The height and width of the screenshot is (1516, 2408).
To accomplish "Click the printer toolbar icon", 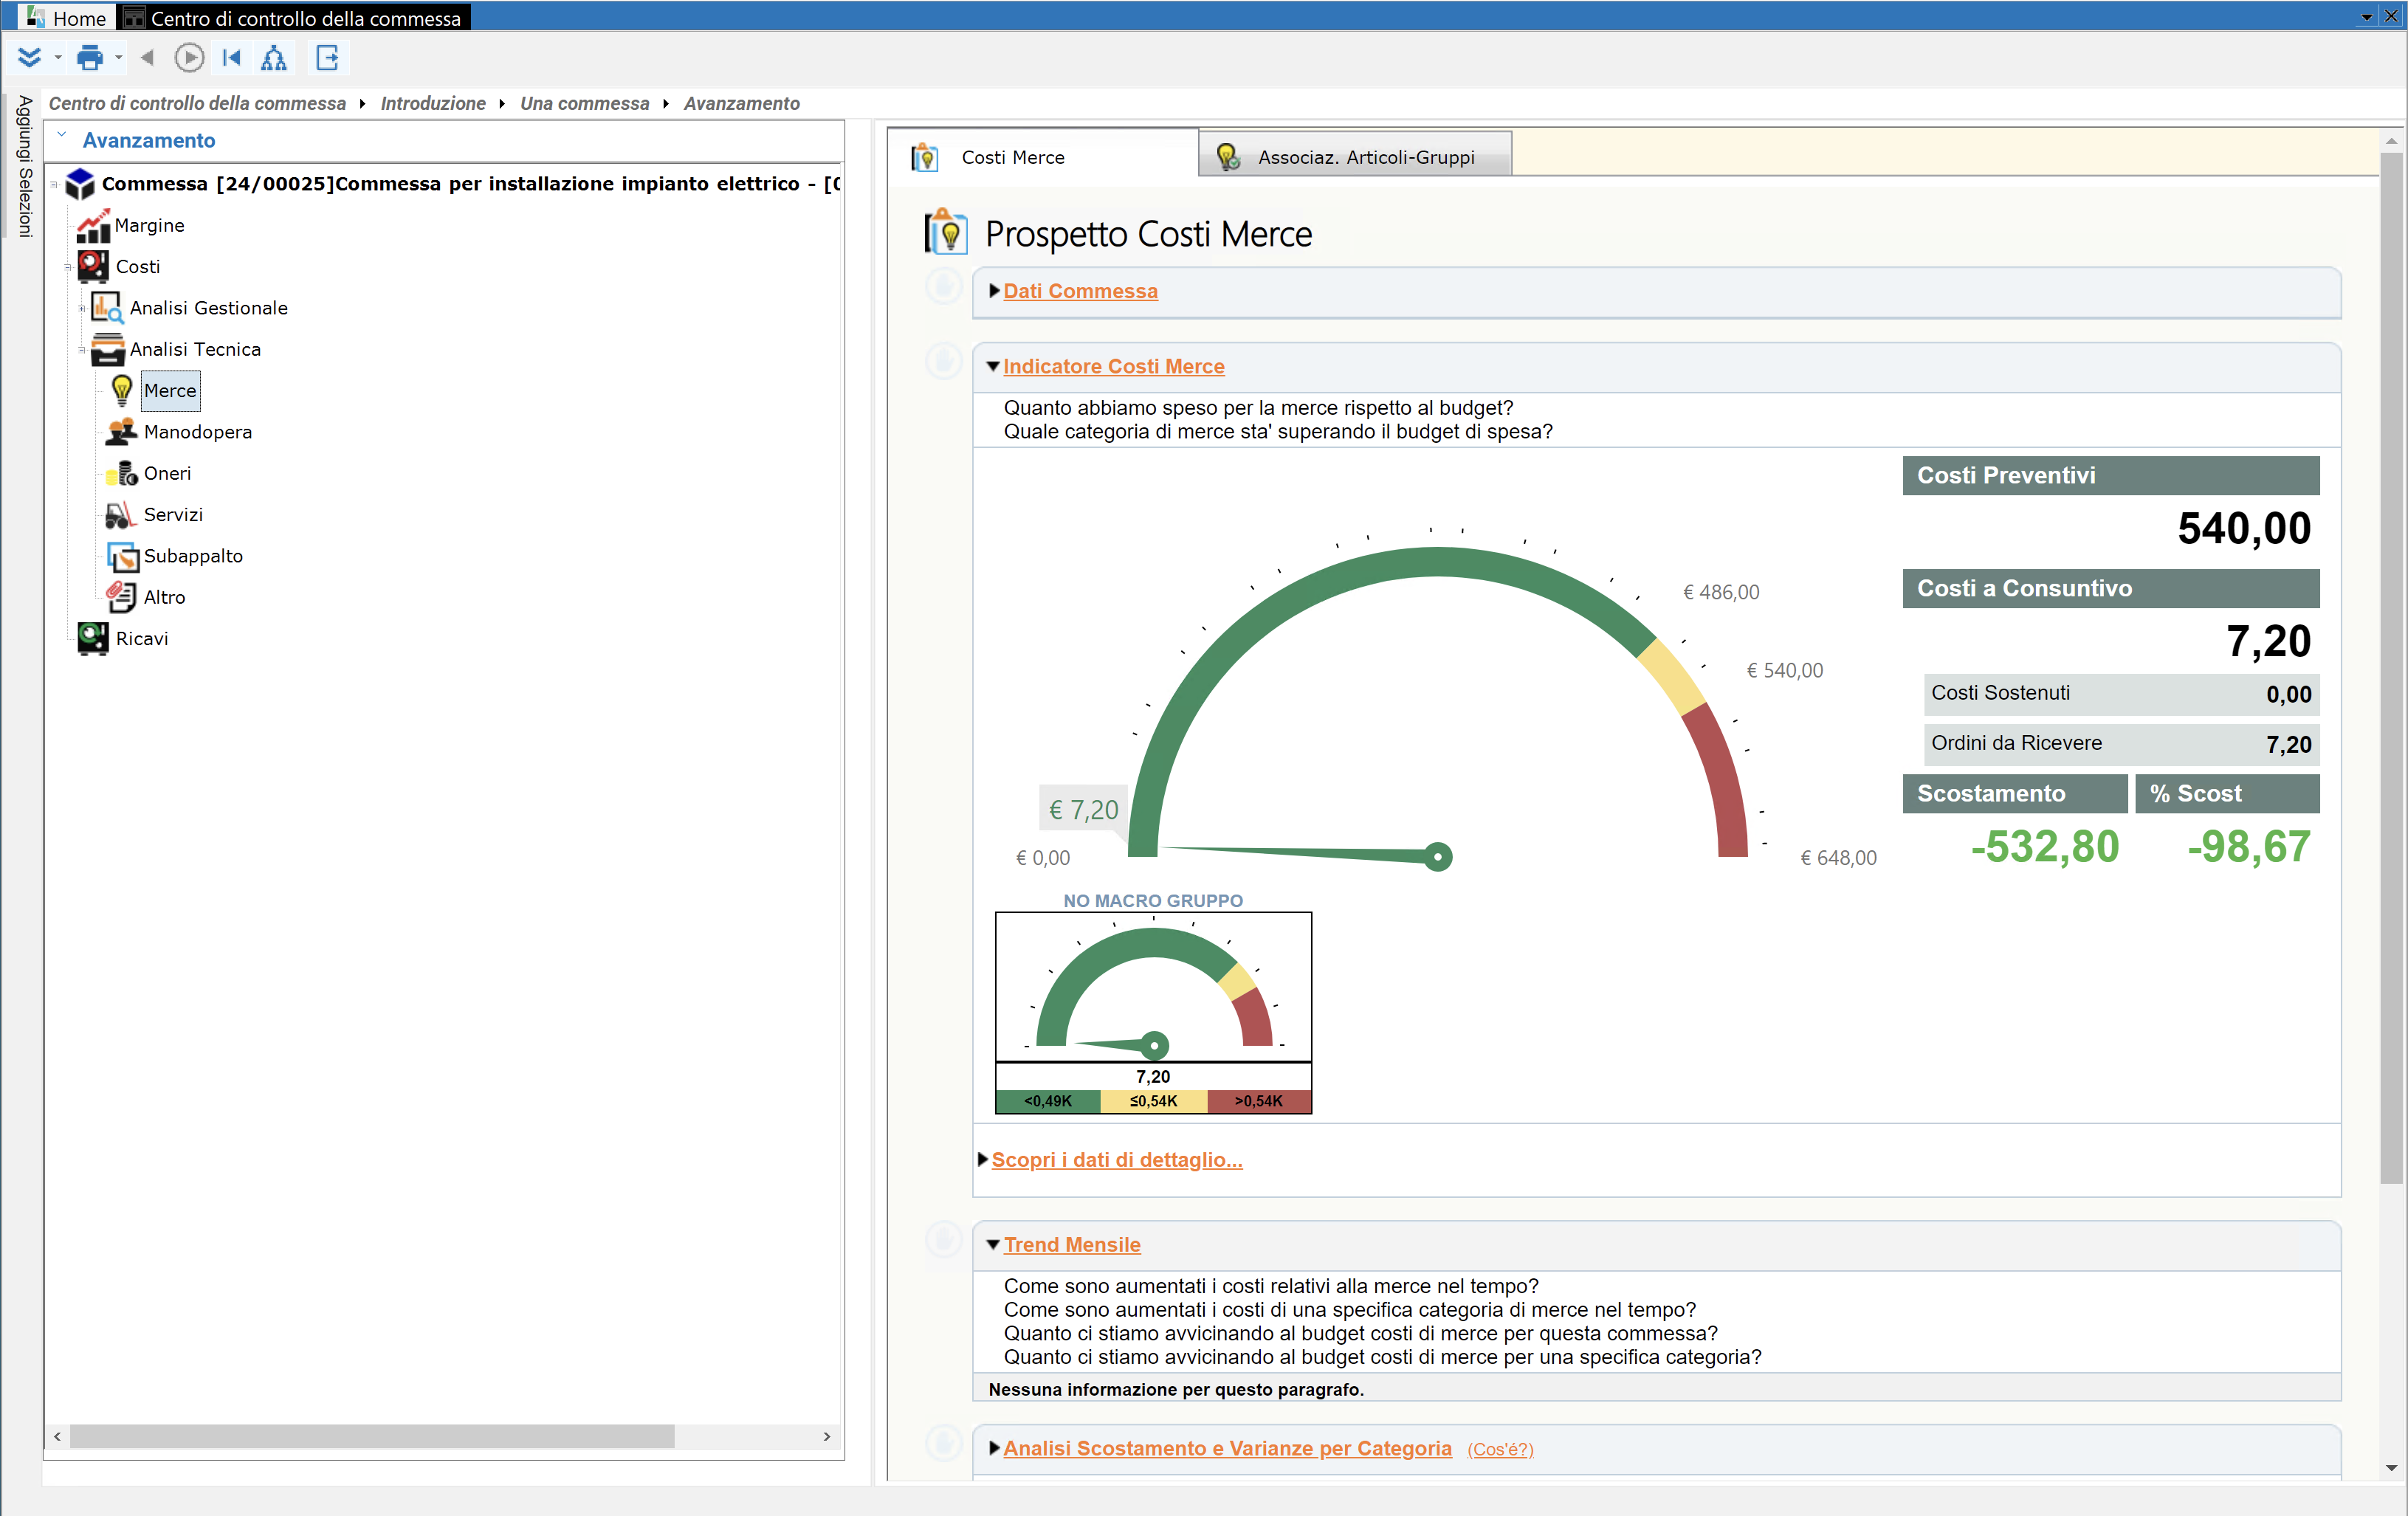I will [90, 58].
